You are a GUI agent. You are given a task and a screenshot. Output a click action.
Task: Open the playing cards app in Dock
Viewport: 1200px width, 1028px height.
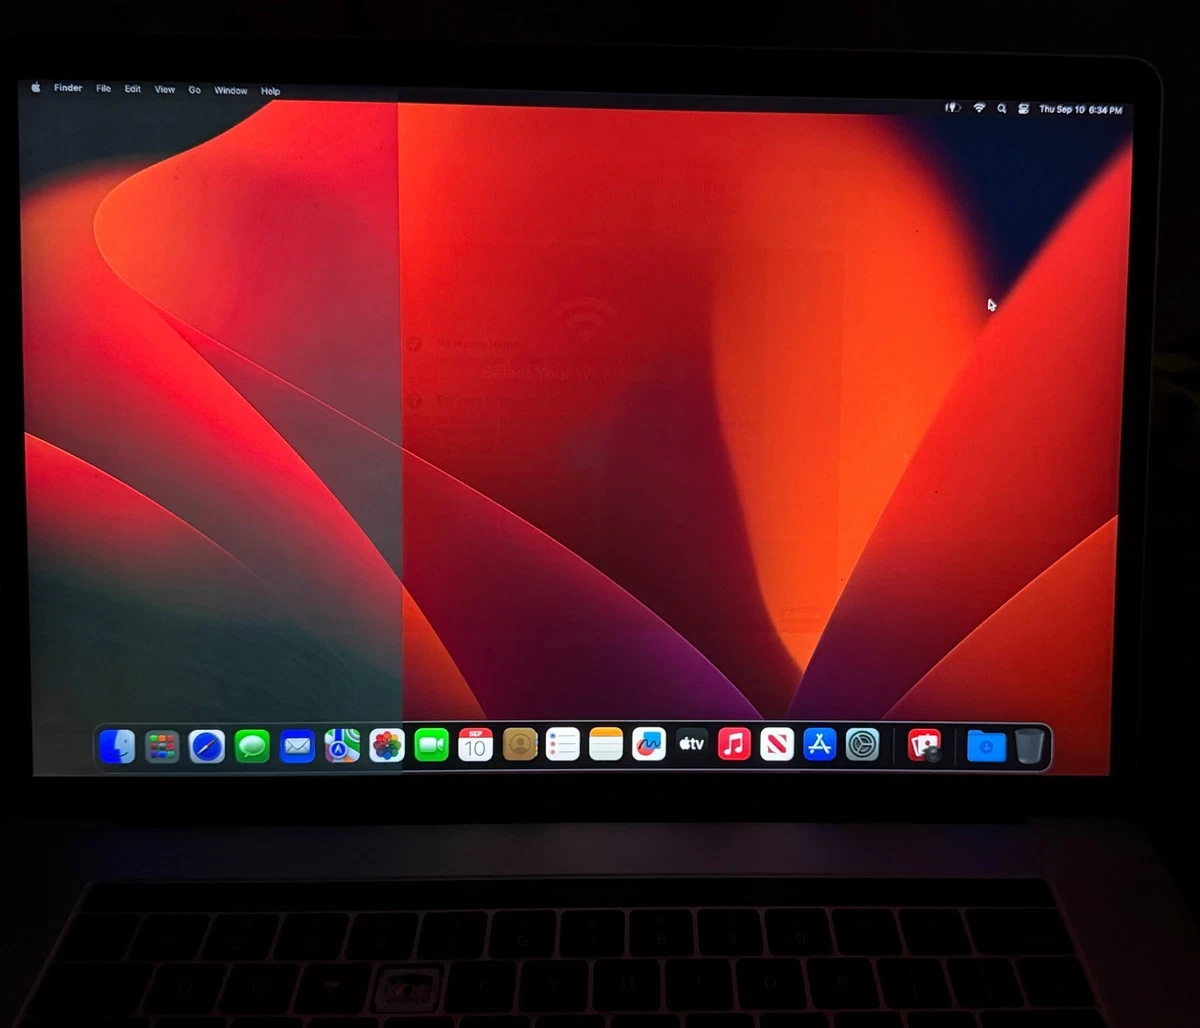(x=924, y=745)
